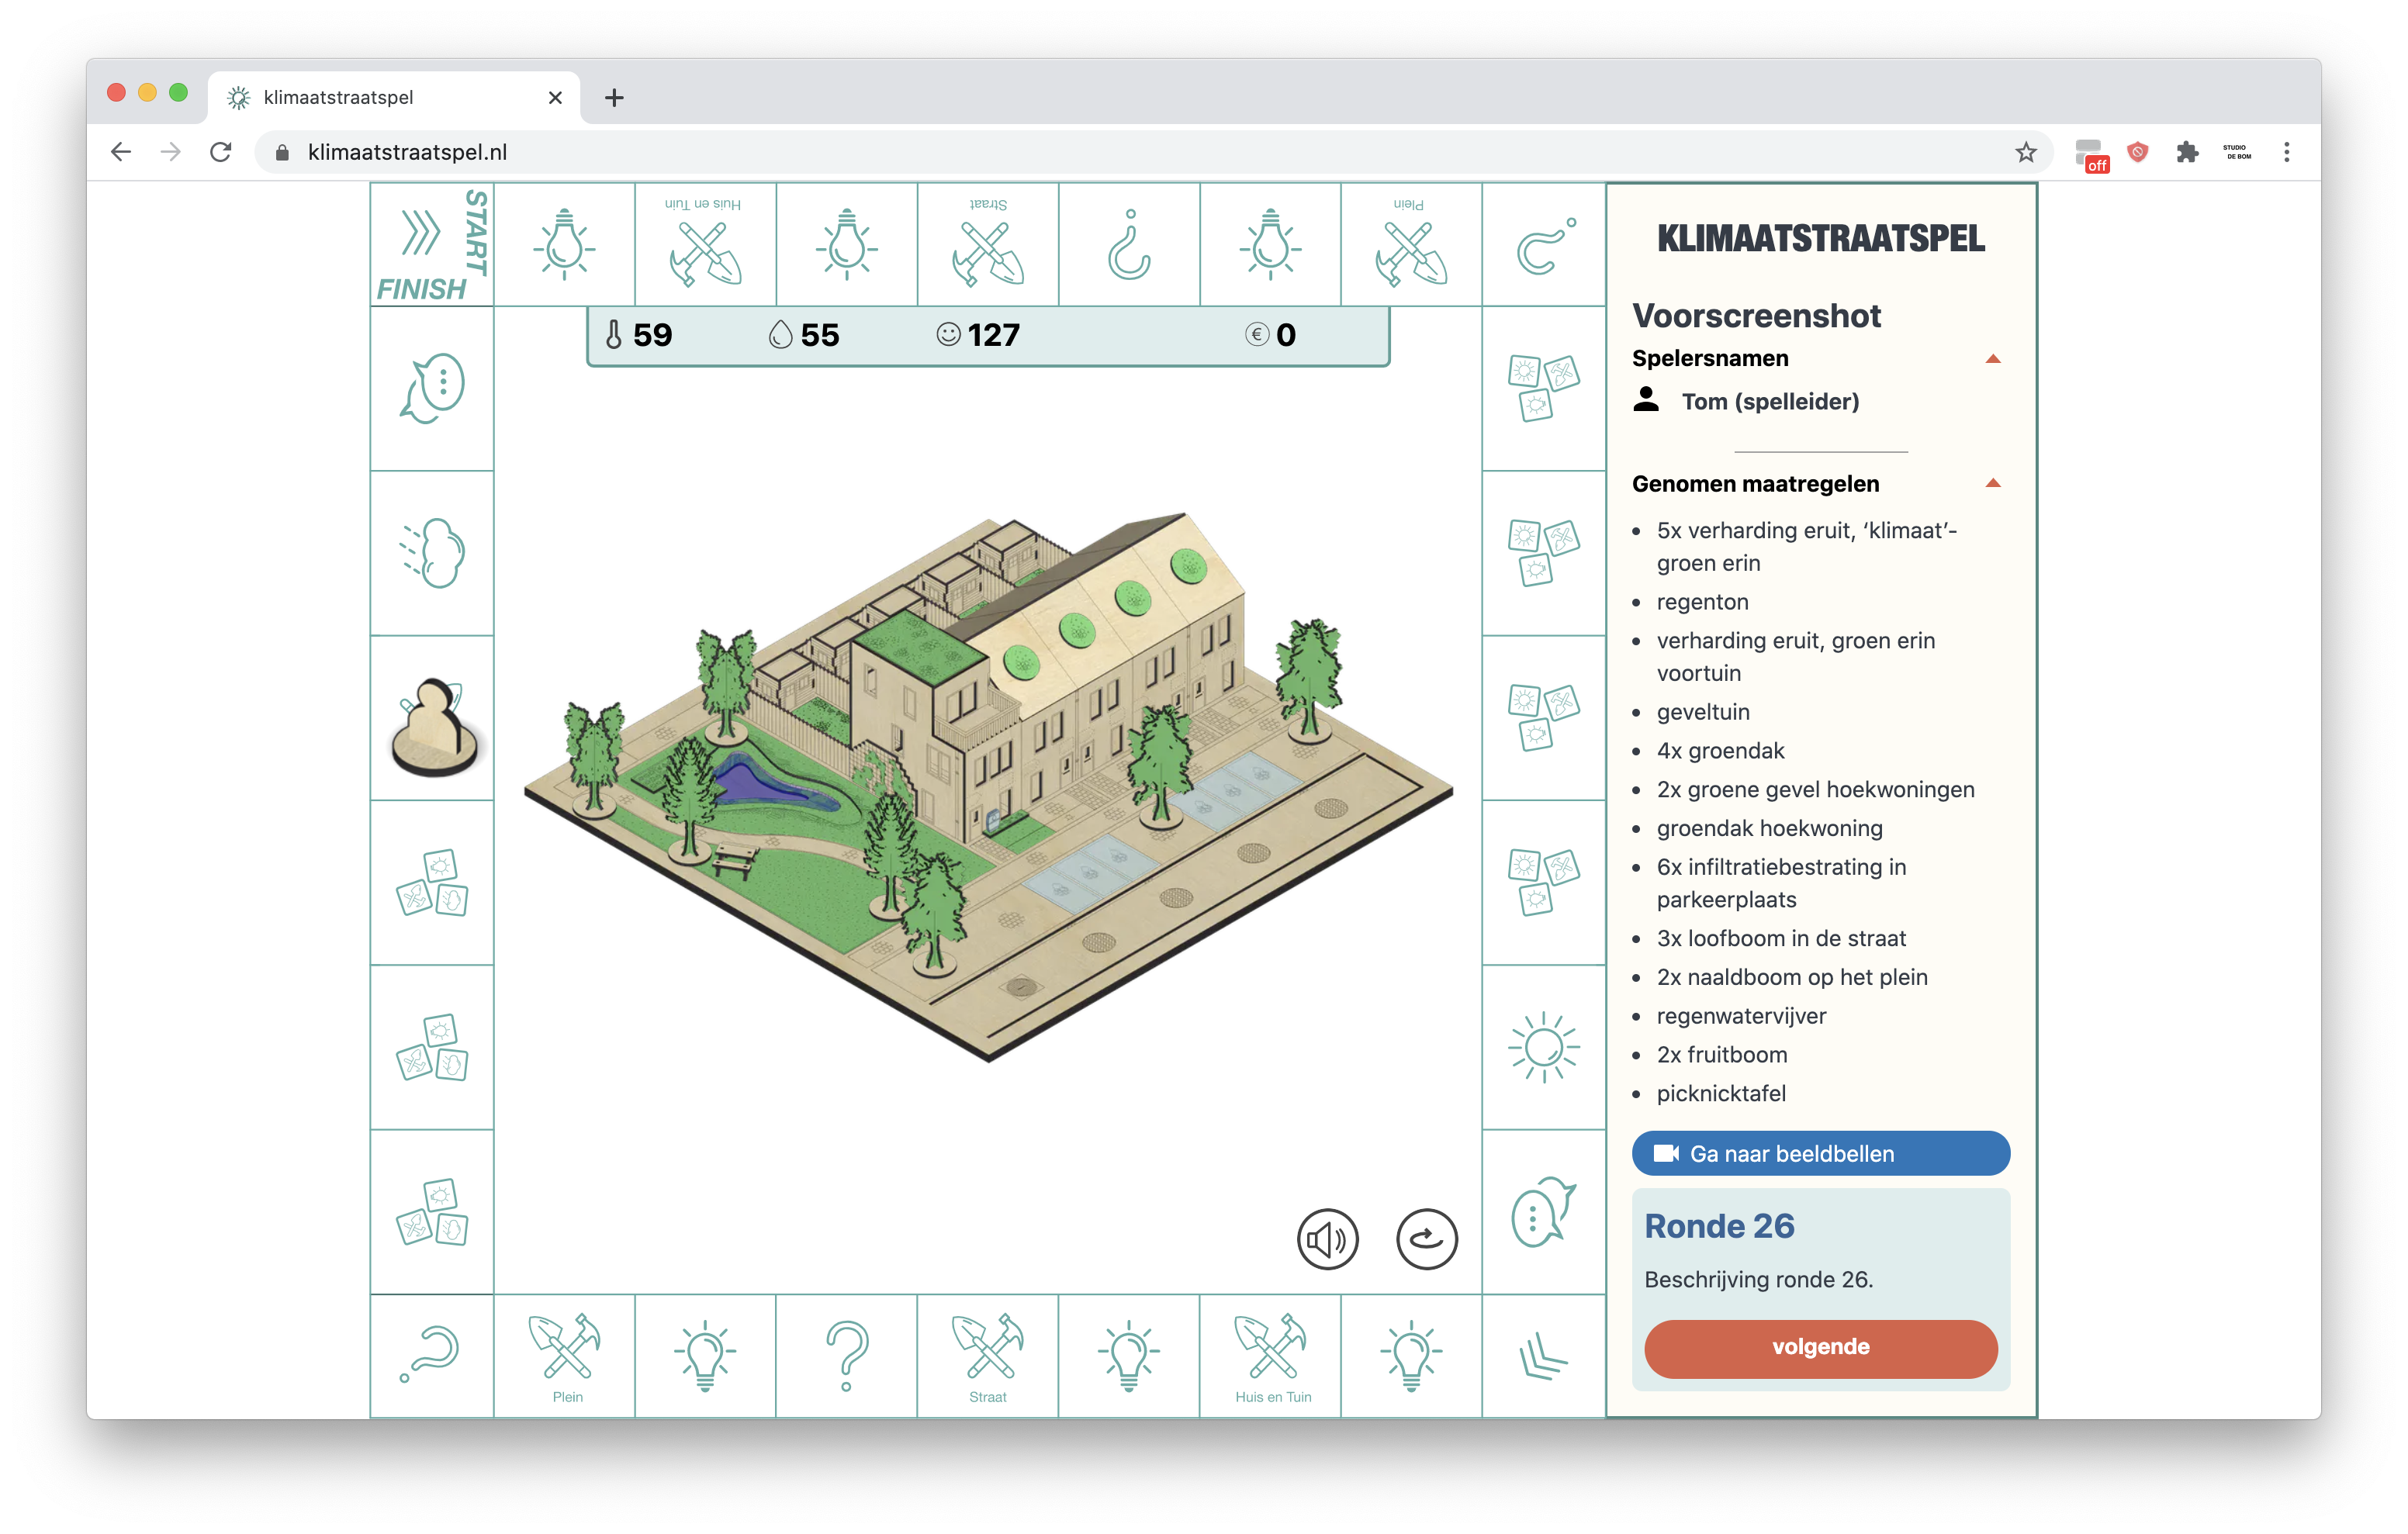Click the rotate view button

tap(1426, 1239)
